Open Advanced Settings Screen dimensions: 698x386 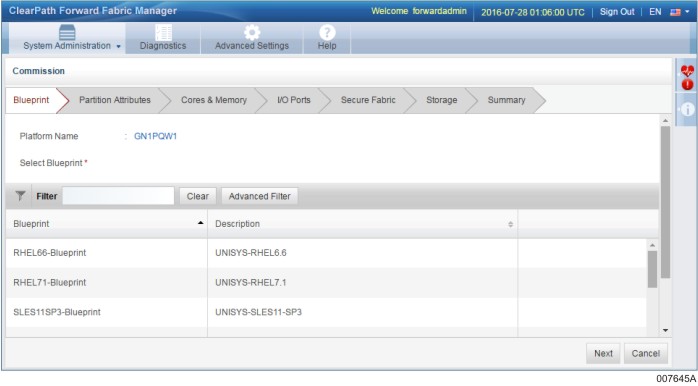tap(252, 38)
